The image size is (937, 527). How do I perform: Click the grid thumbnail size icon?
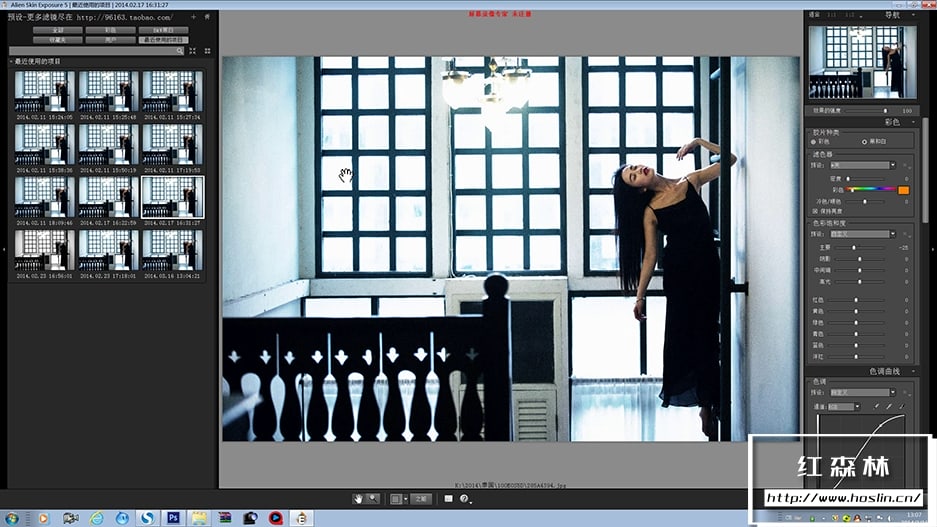pyautogui.click(x=207, y=51)
